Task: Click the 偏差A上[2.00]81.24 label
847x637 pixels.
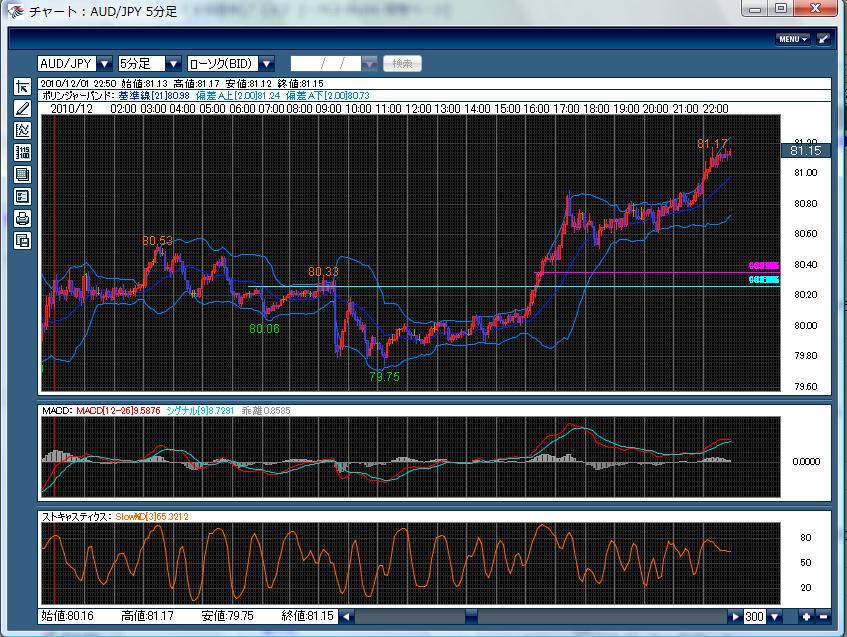Action: 238,96
